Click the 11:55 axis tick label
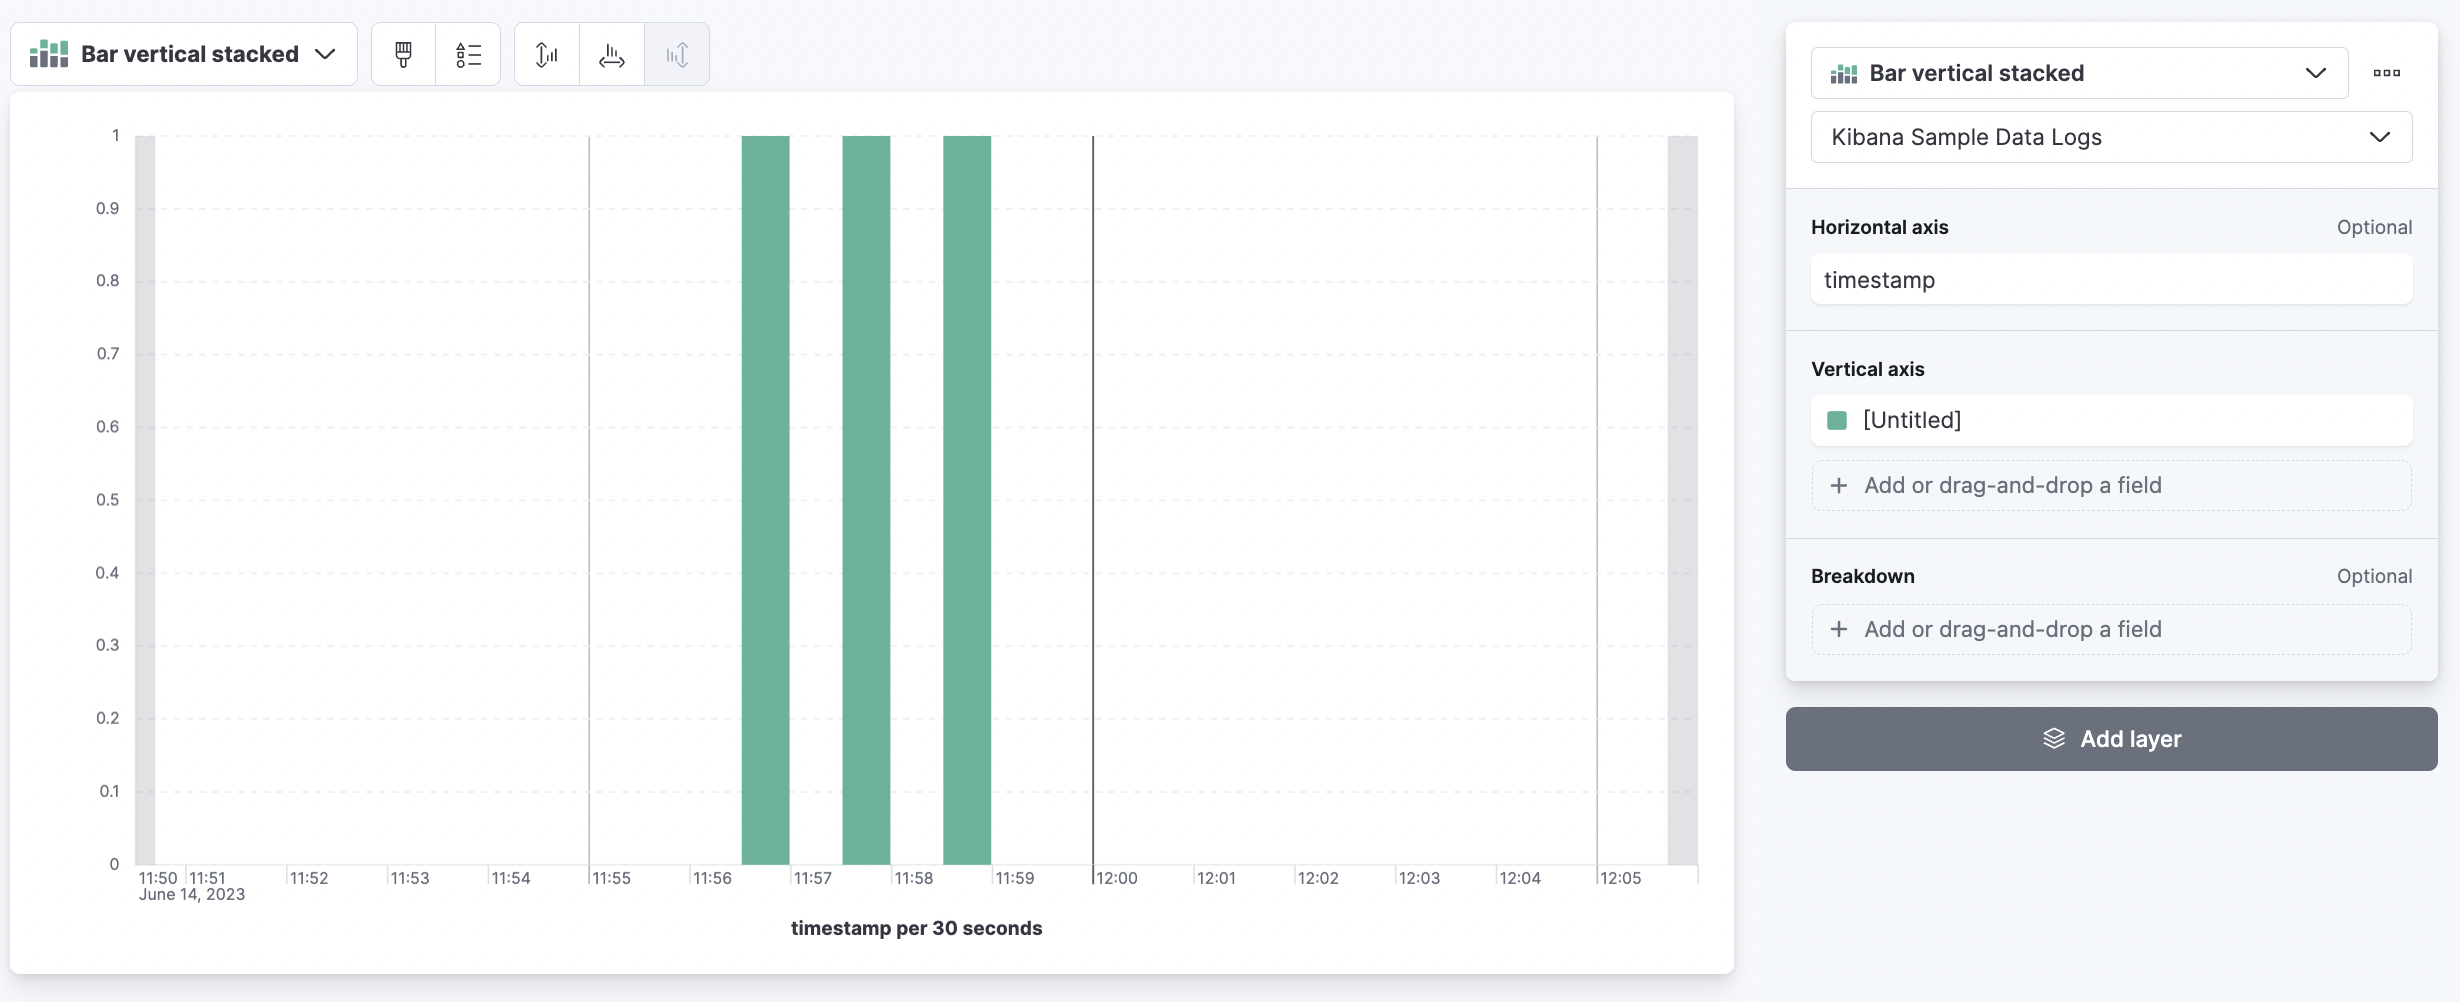This screenshot has width=2460, height=1002. coord(611,878)
